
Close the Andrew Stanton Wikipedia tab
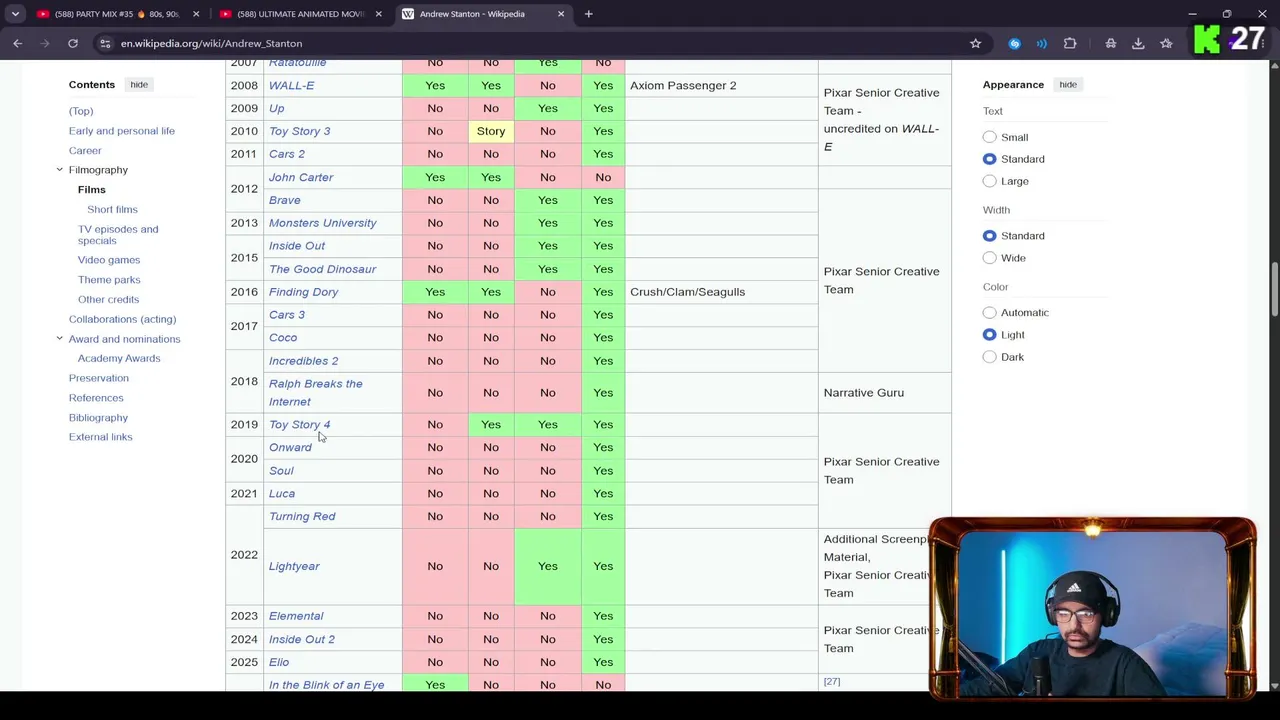(x=561, y=14)
